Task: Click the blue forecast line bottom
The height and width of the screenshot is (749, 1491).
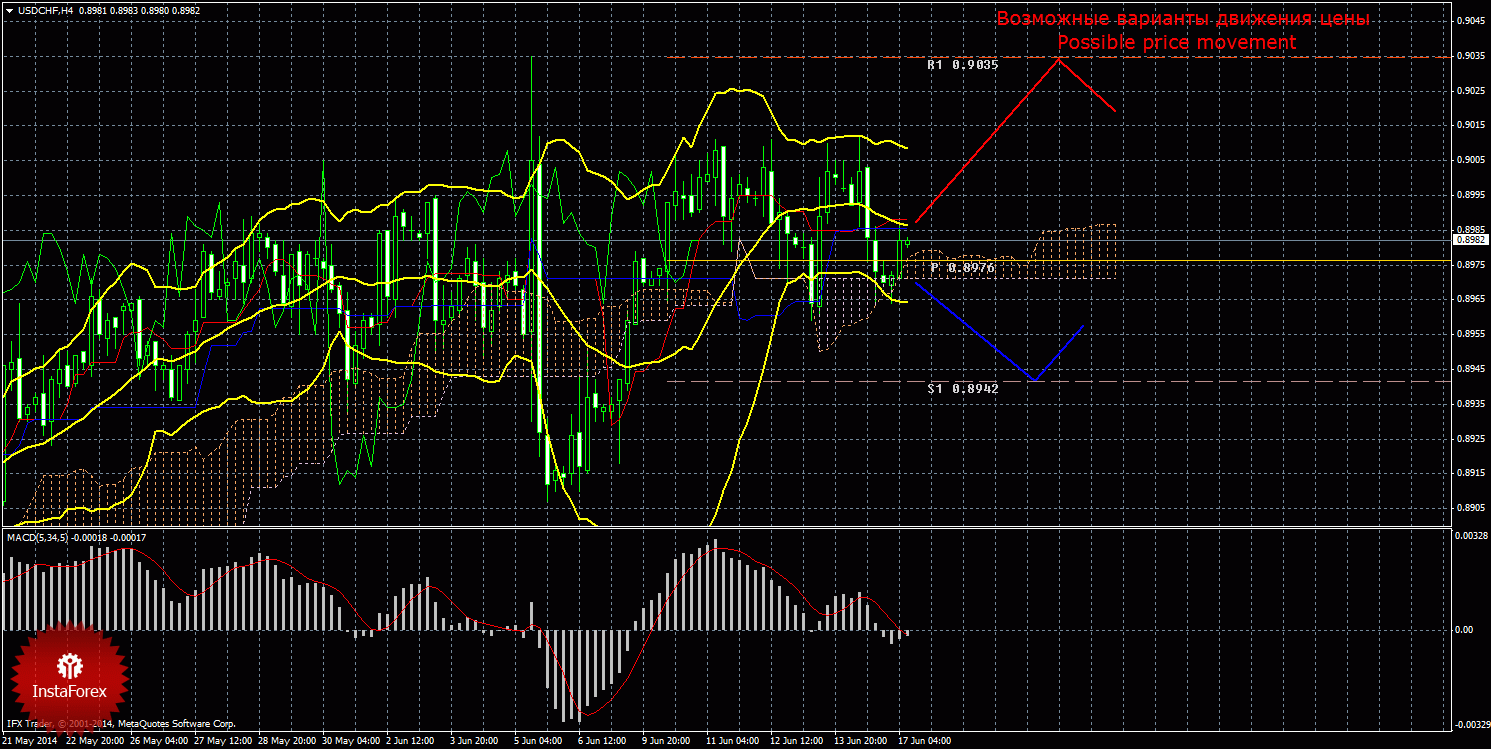Action: 1033,380
